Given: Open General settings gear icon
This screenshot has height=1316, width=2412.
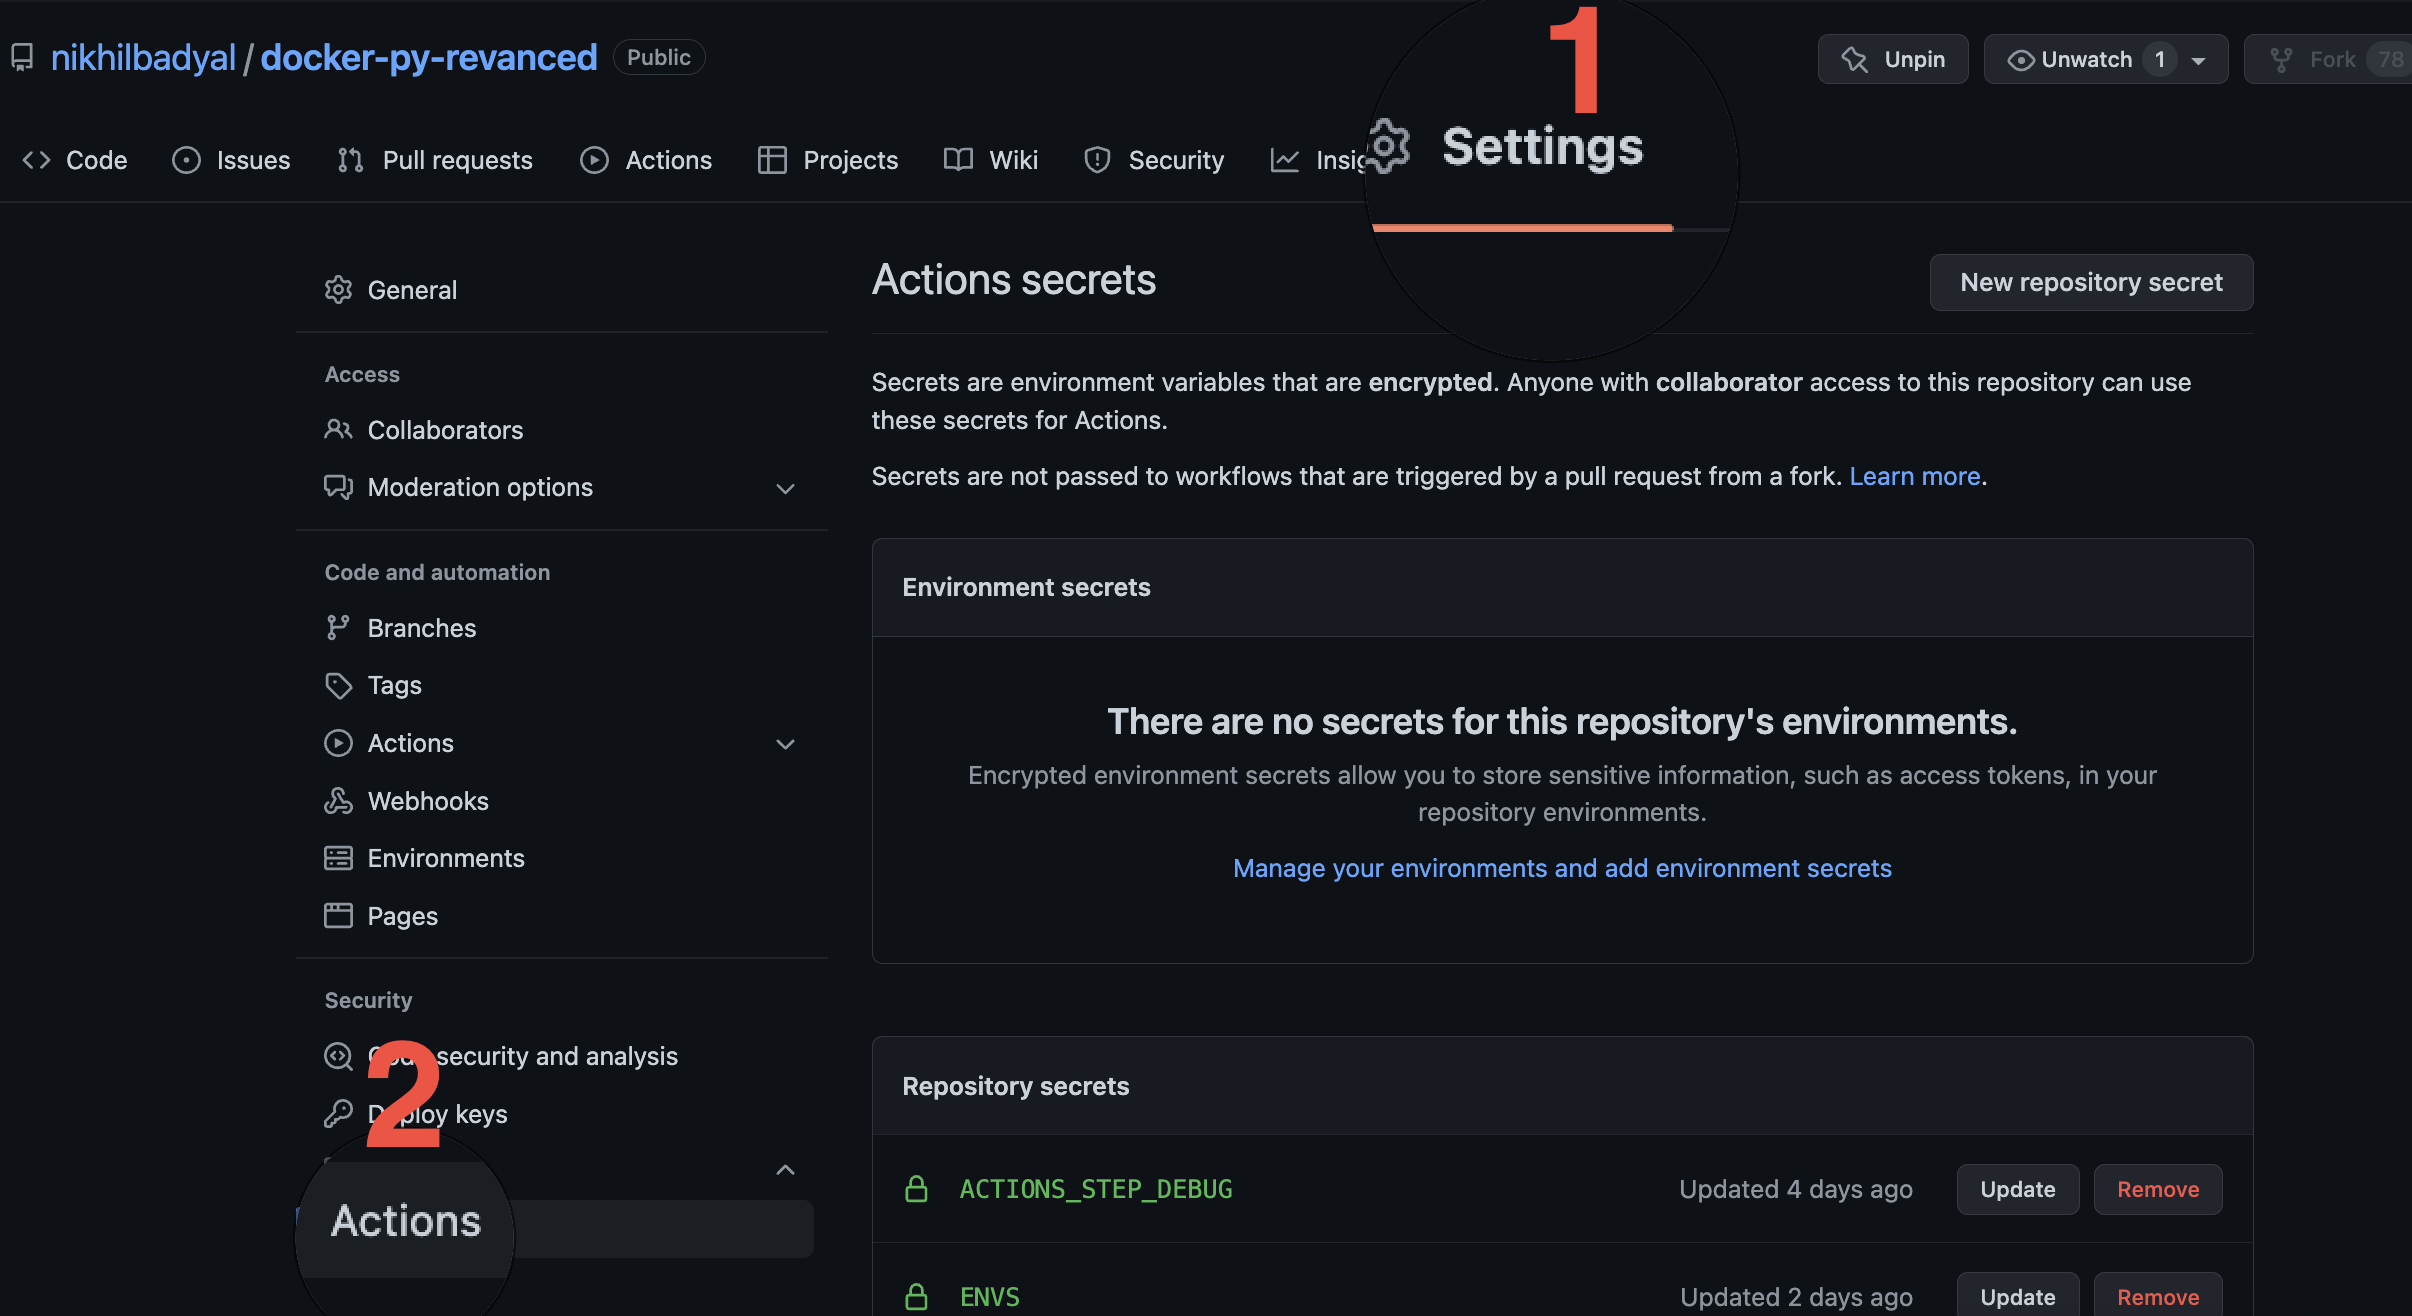Looking at the screenshot, I should coord(338,290).
